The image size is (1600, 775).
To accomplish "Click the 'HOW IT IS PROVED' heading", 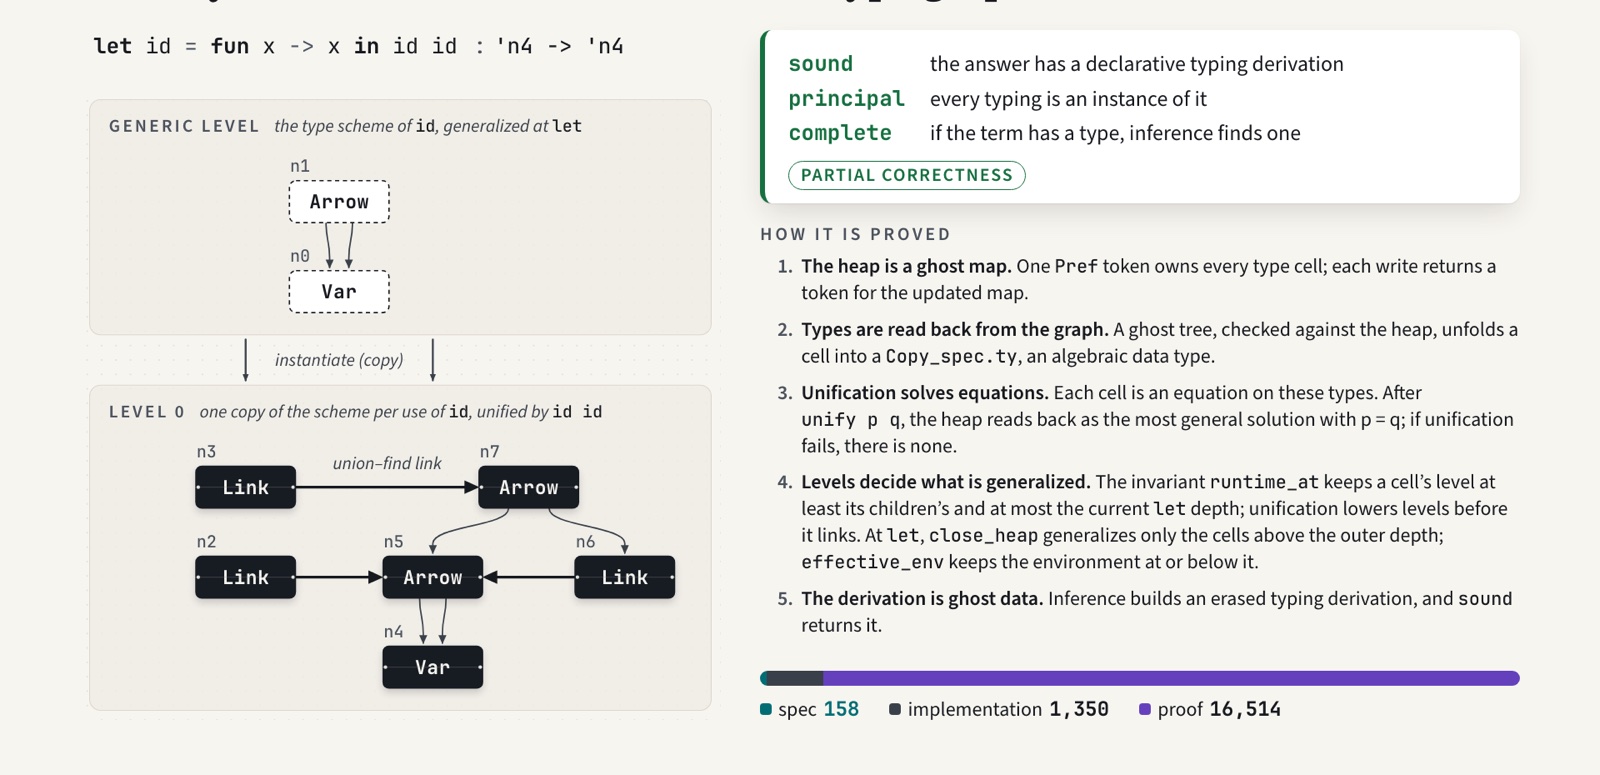I will click(856, 234).
